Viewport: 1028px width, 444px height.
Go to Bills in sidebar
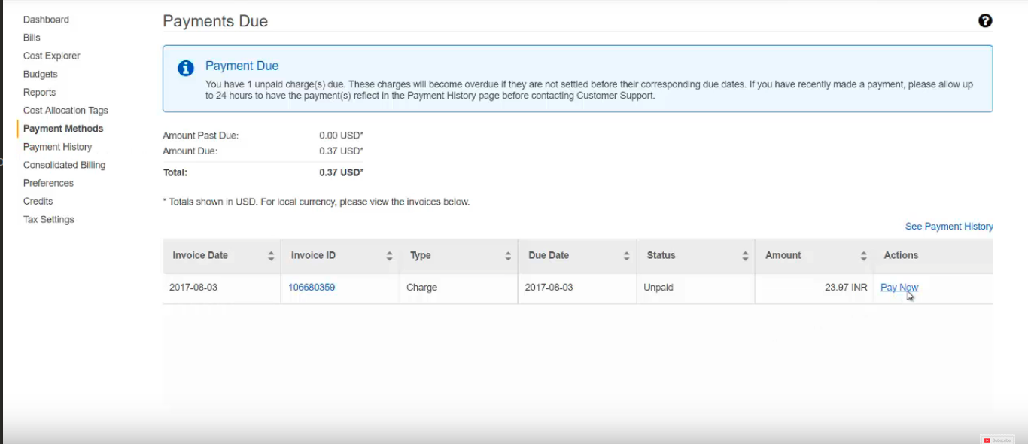(x=32, y=38)
